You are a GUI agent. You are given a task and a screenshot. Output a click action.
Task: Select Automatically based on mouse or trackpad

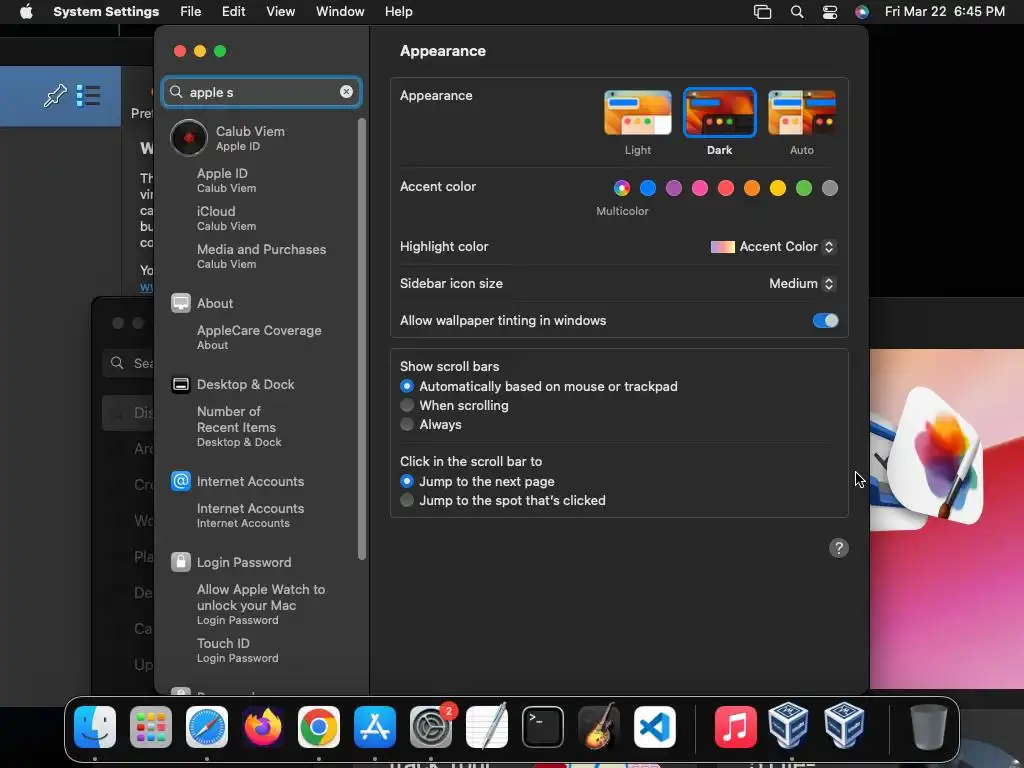pos(407,386)
